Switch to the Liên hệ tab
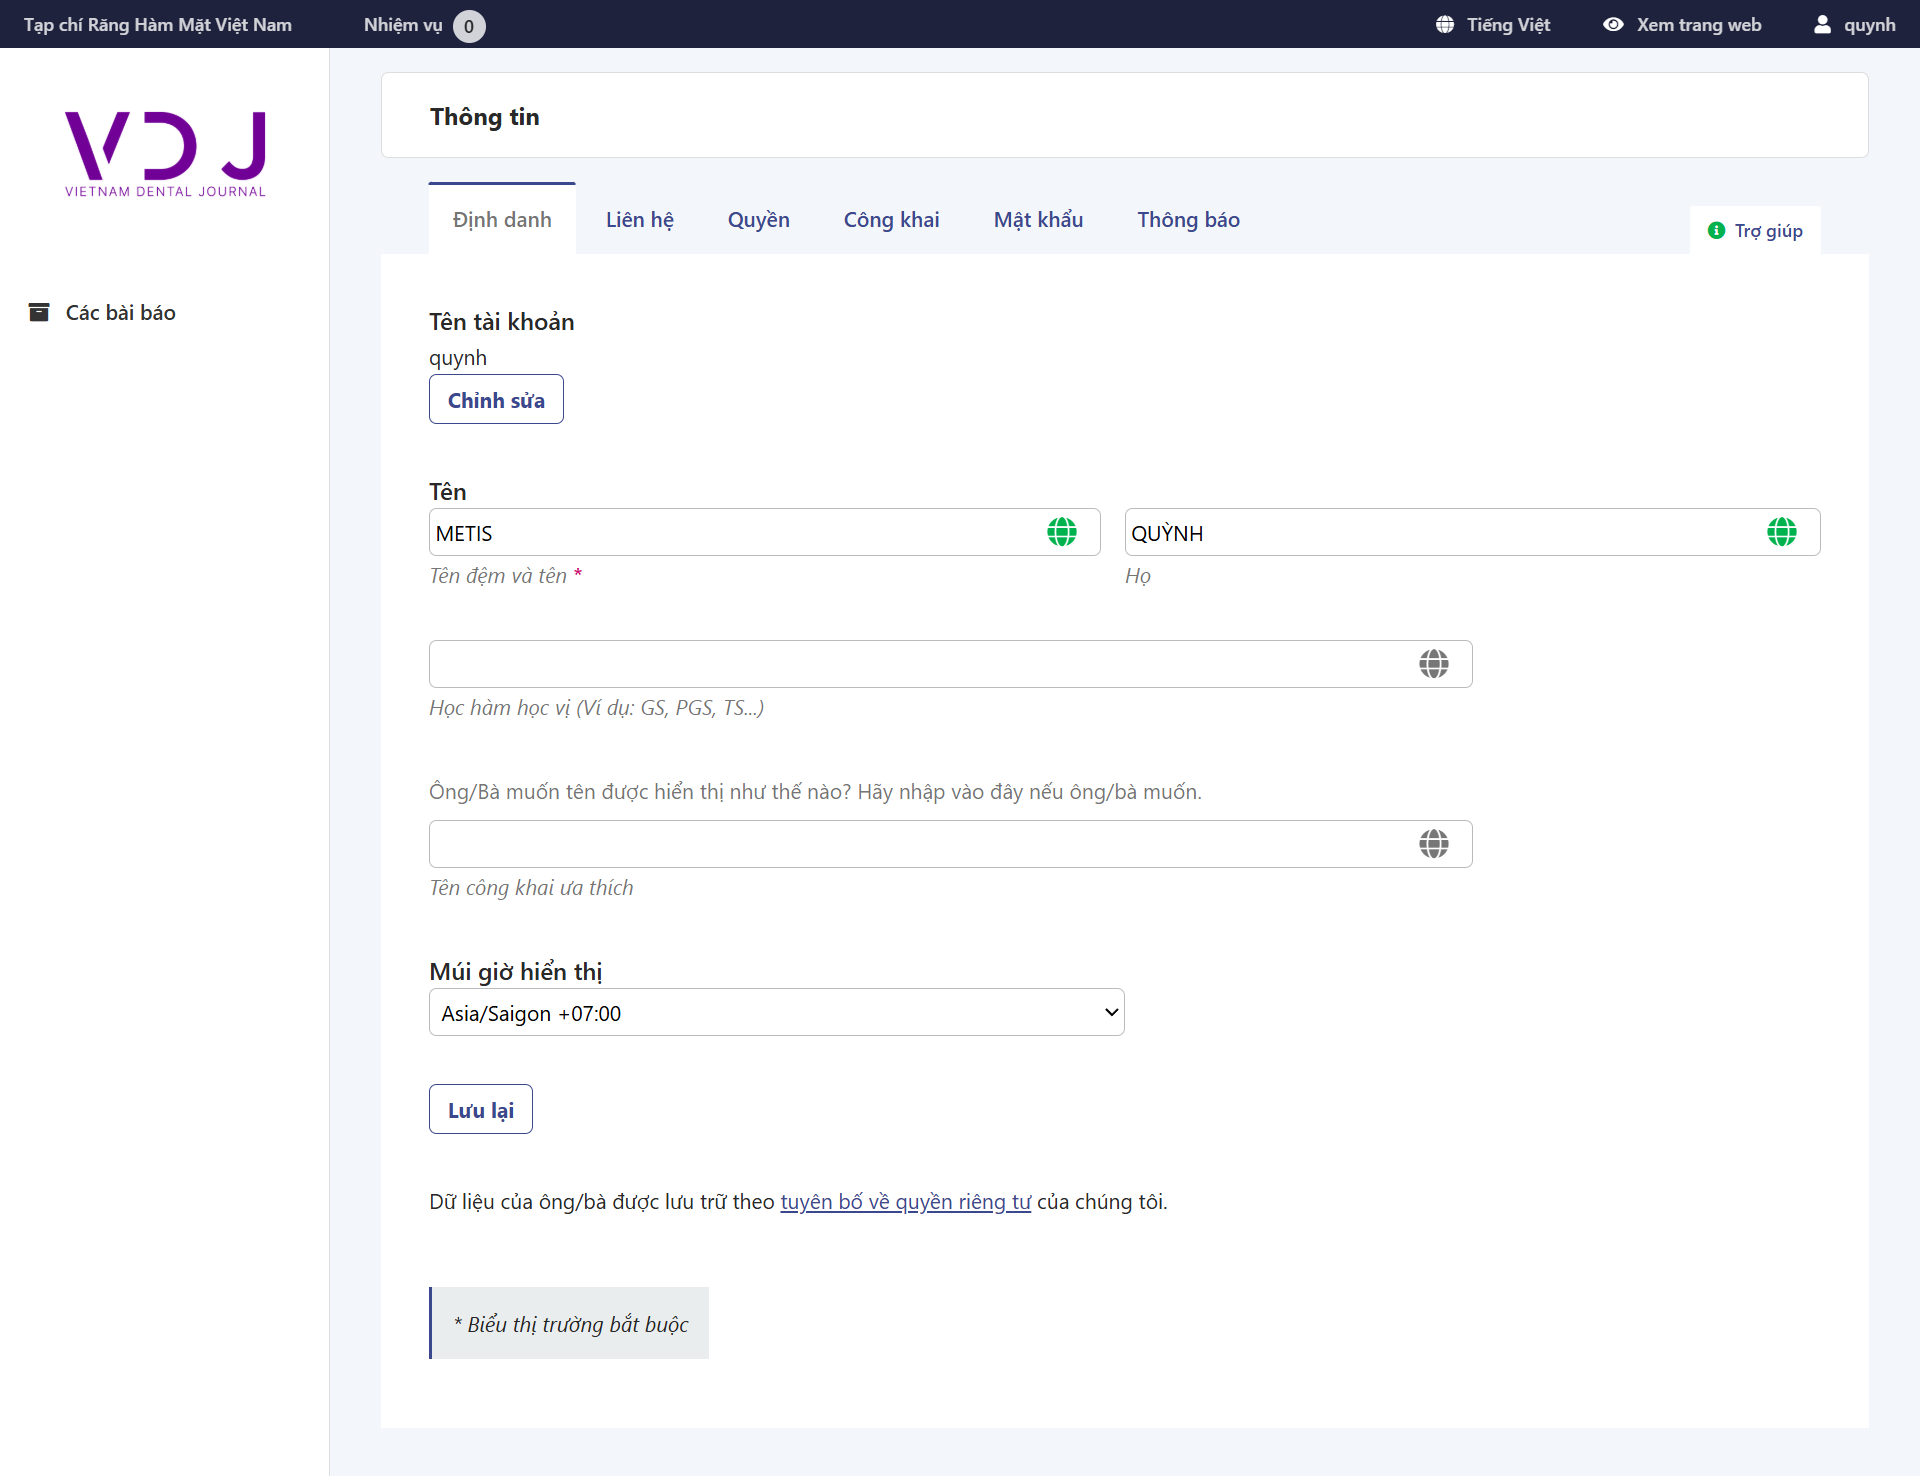Viewport: 1920px width, 1476px height. click(x=640, y=220)
